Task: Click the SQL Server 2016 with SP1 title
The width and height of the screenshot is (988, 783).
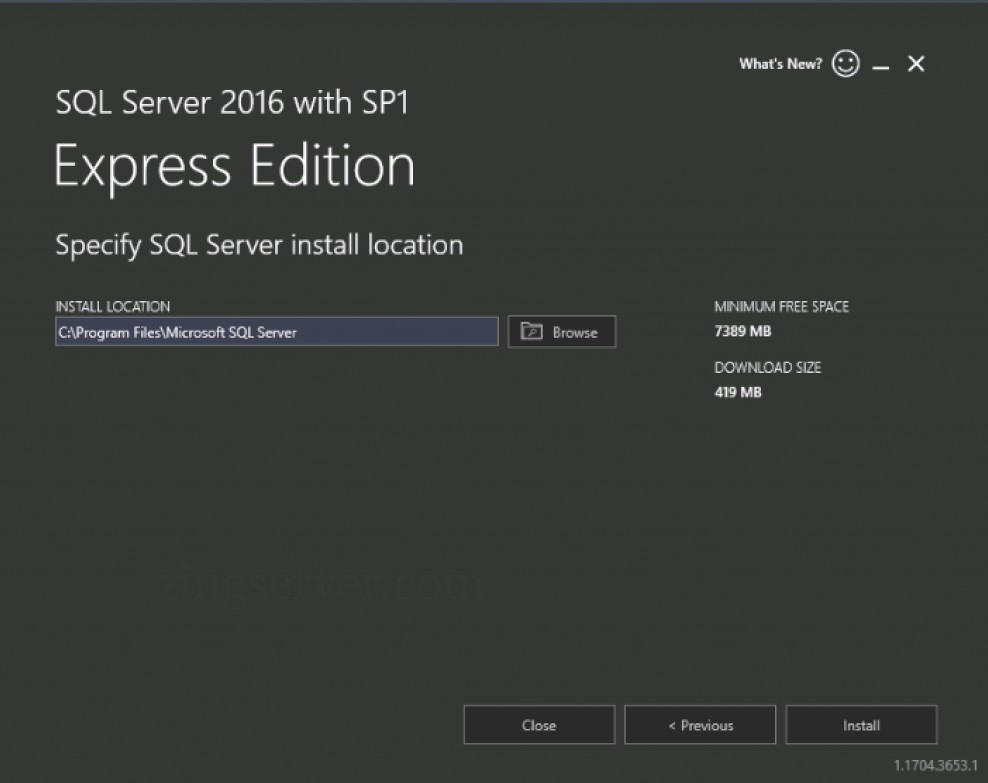Action: click(233, 102)
